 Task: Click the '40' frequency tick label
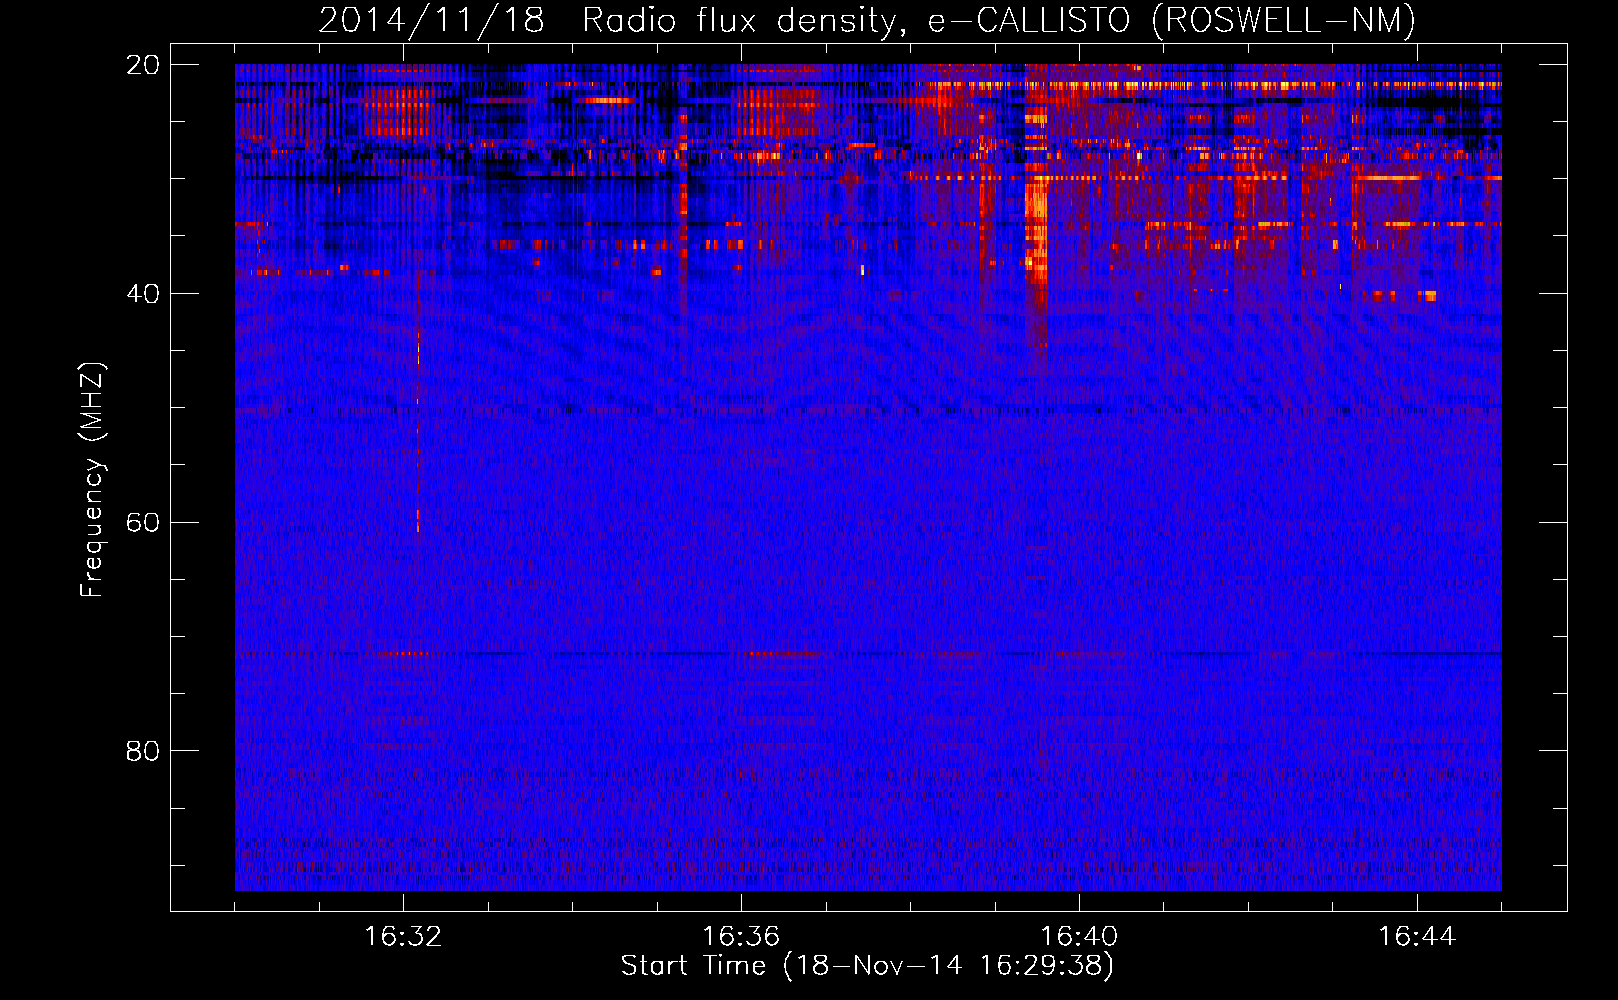[x=143, y=294]
